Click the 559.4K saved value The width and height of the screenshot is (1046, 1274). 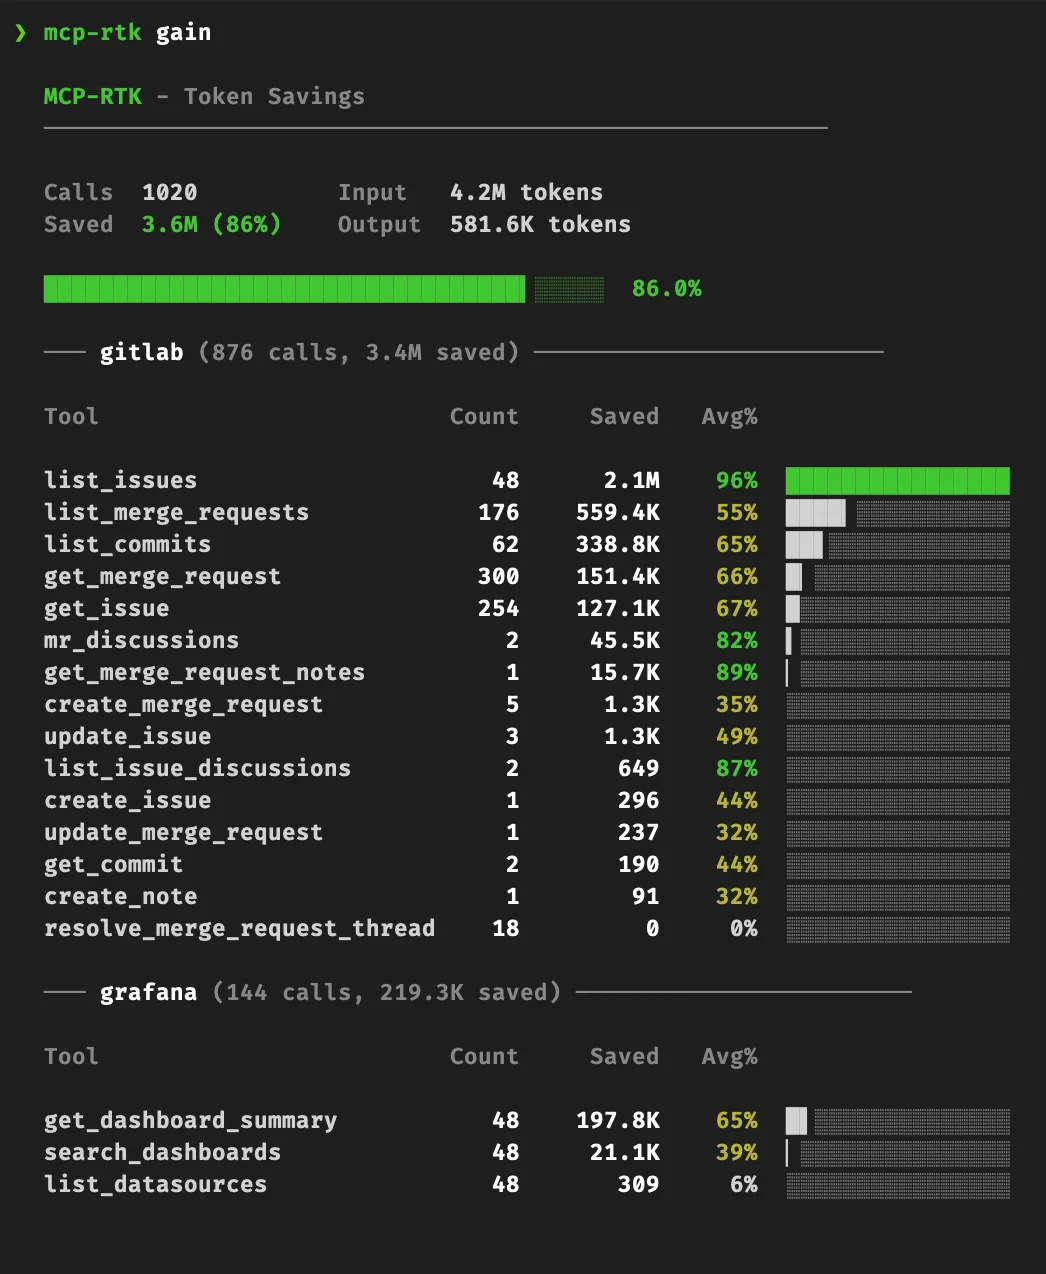click(x=618, y=512)
